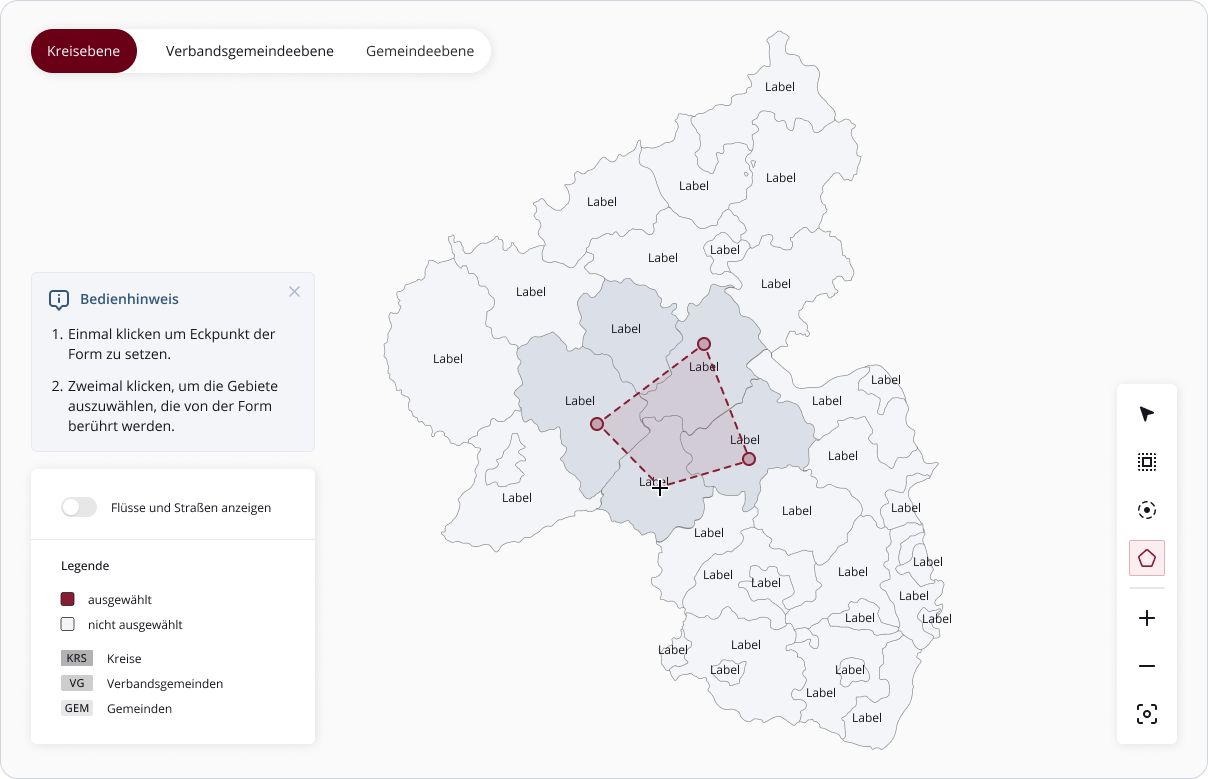1208x779 pixels.
Task: Activate the circle selection tool
Action: 1147,510
